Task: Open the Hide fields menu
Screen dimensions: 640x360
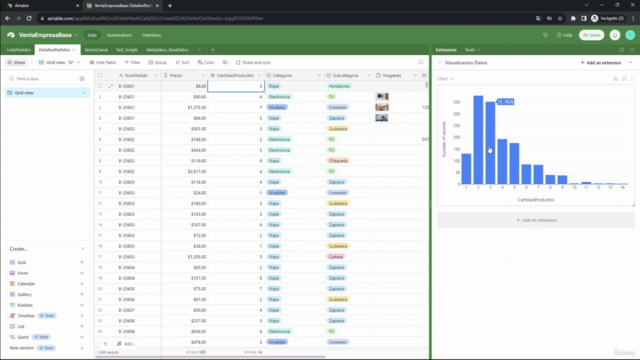Action: tap(102, 62)
